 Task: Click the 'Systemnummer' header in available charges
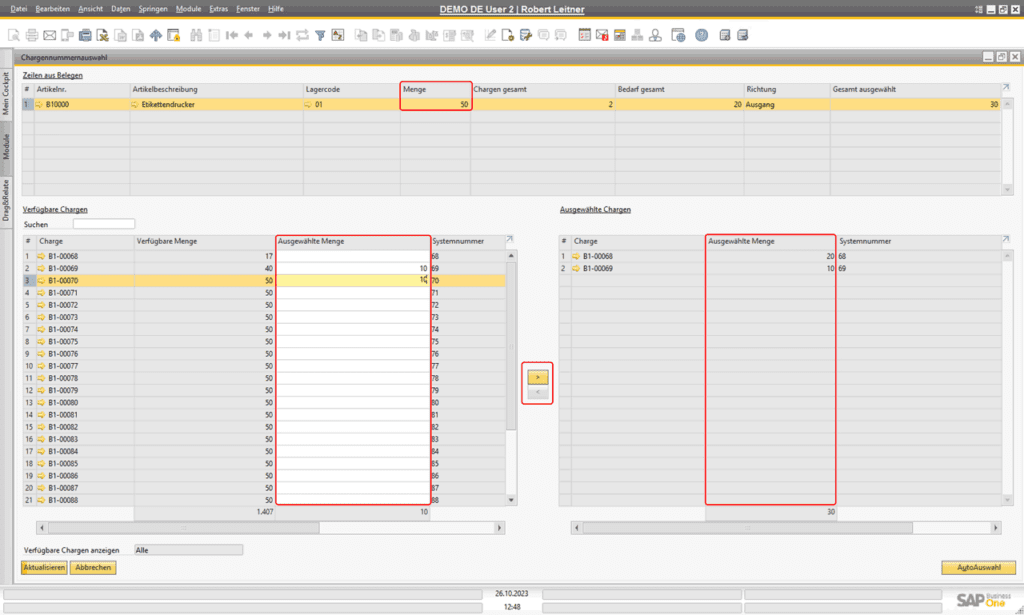[x=468, y=242]
